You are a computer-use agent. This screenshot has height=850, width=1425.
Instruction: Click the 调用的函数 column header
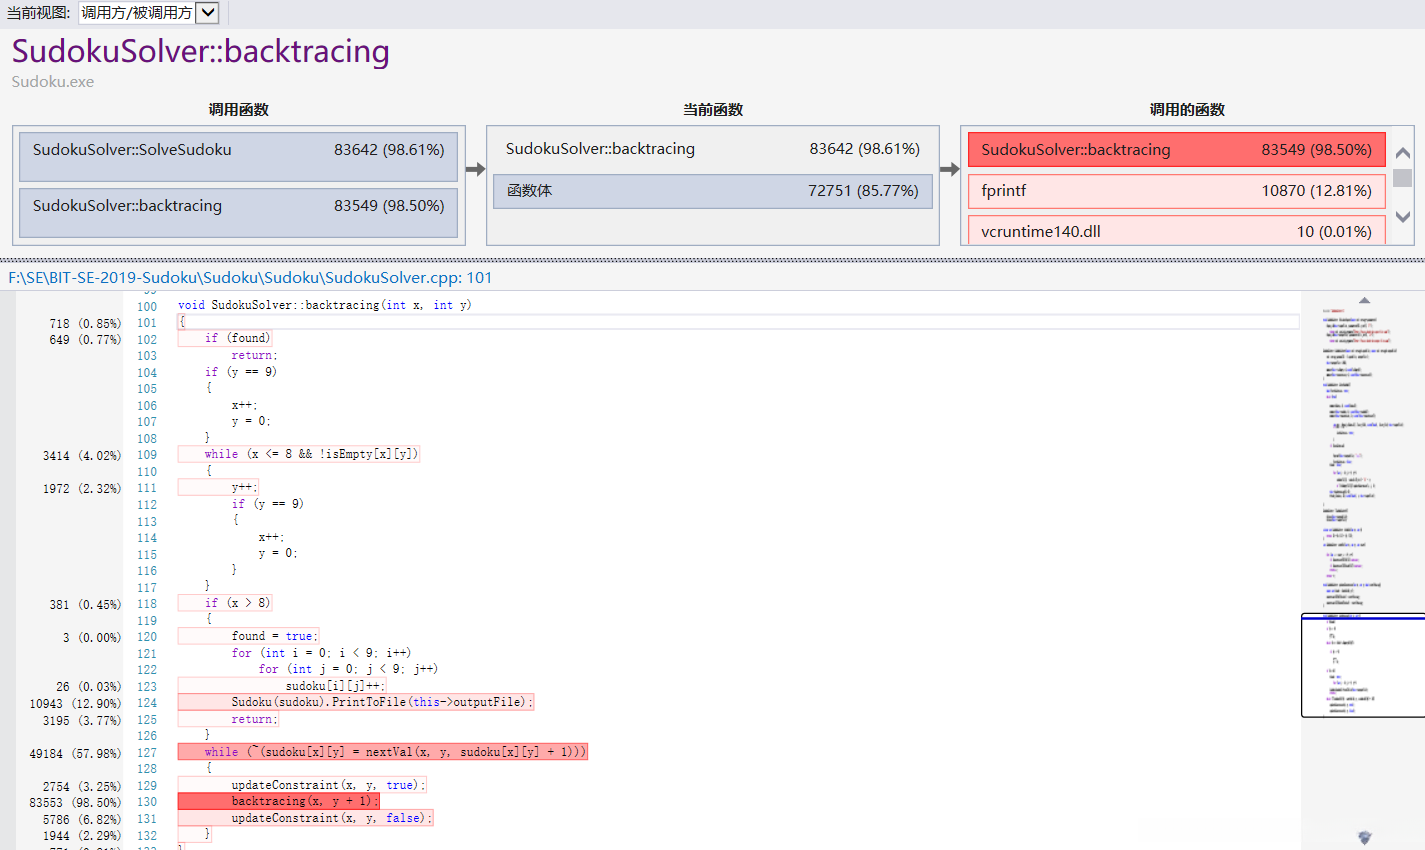pos(1187,110)
